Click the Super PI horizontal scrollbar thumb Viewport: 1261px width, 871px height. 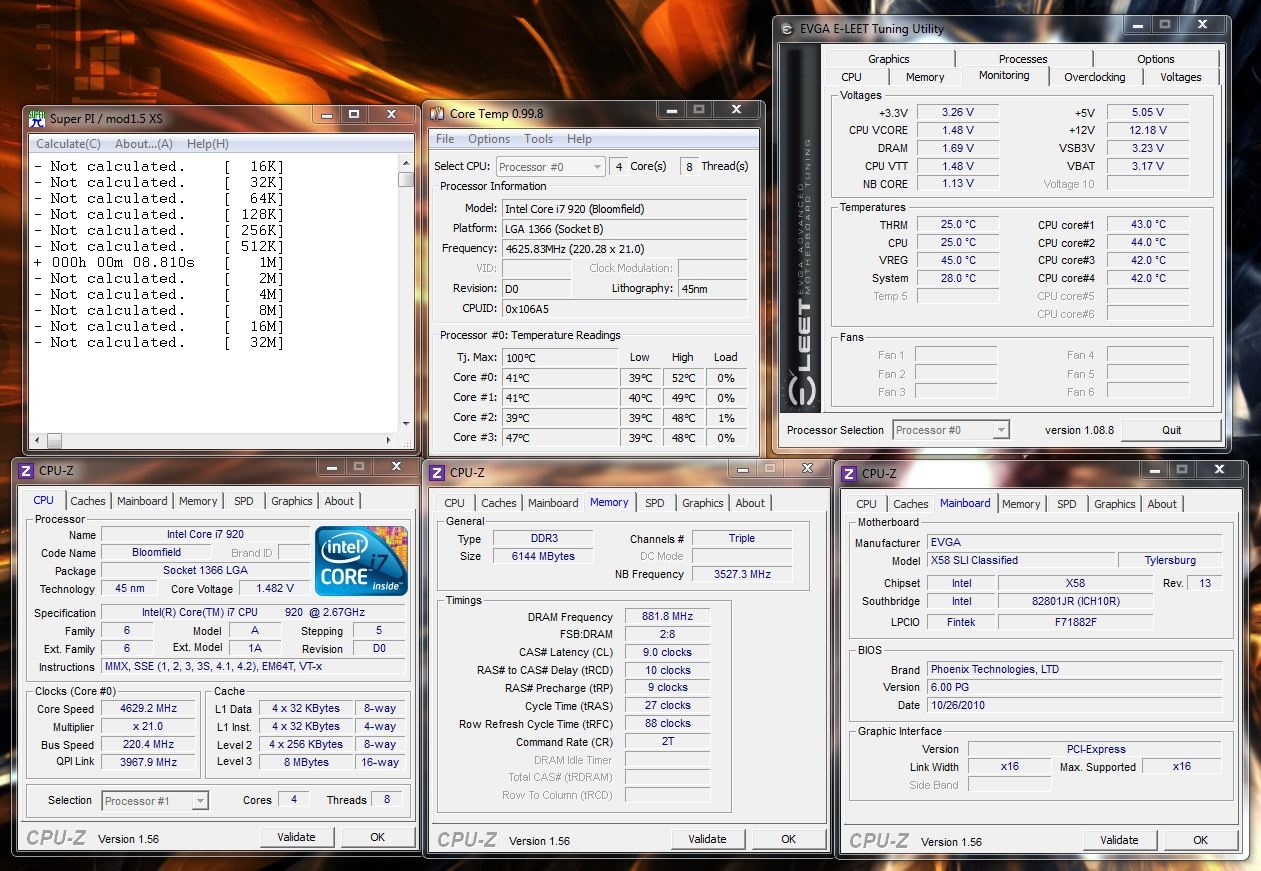[x=54, y=440]
